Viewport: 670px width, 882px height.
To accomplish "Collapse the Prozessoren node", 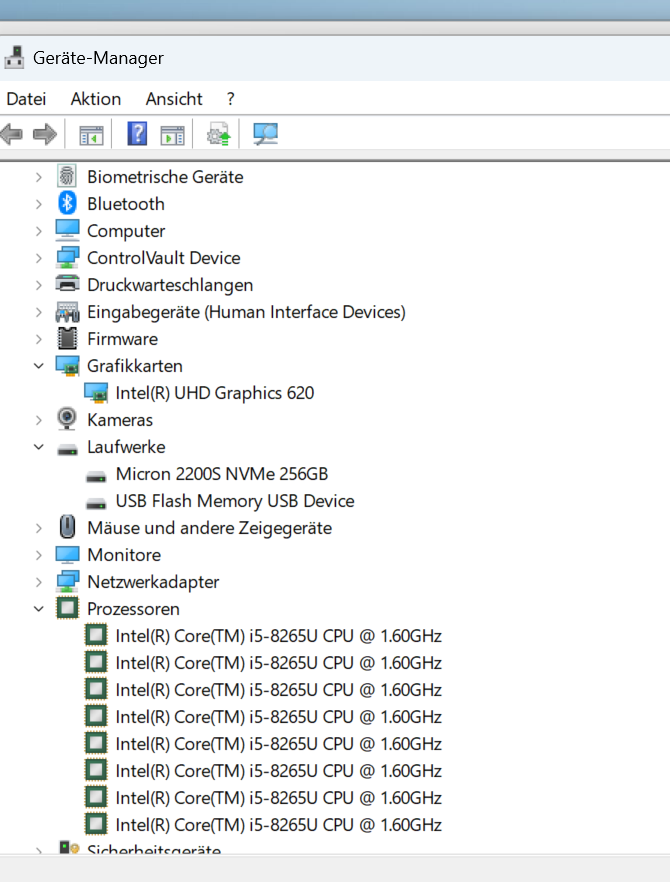I will click(38, 609).
